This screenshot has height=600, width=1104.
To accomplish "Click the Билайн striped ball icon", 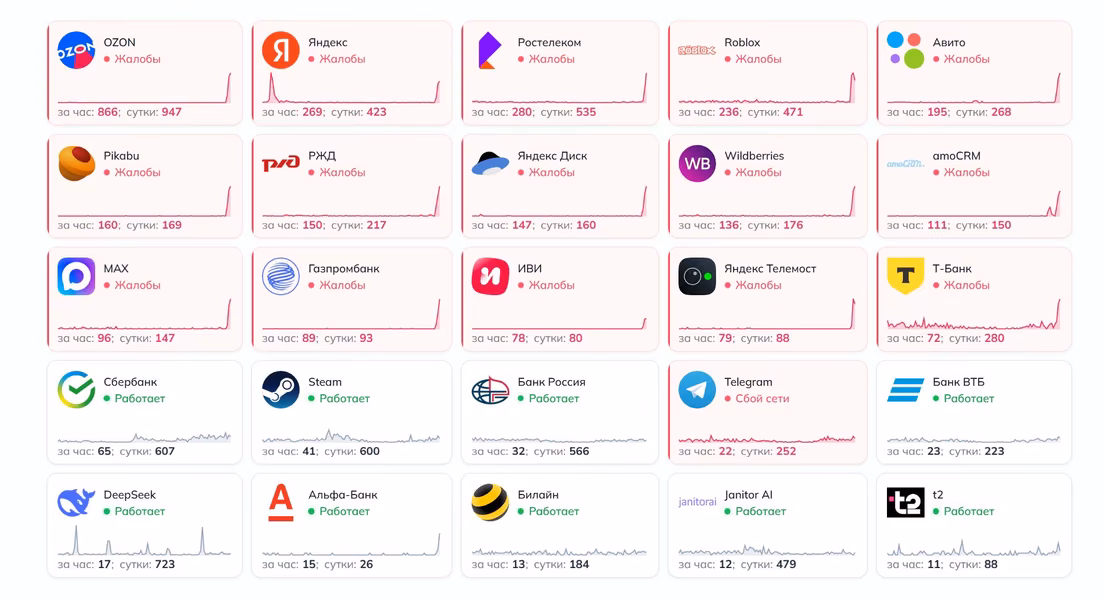I will point(490,502).
